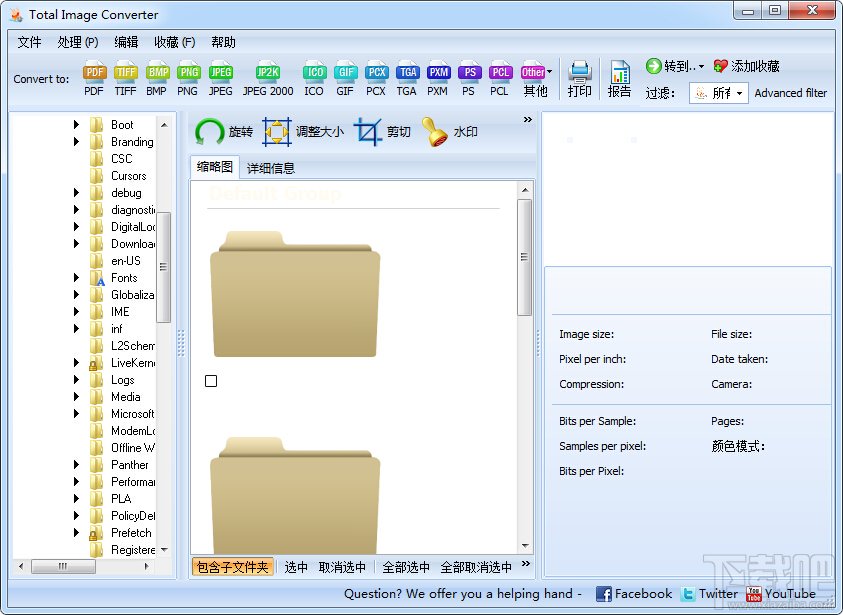843x615 pixels.
Task: Expand the Branding folder node
Action: [x=76, y=142]
